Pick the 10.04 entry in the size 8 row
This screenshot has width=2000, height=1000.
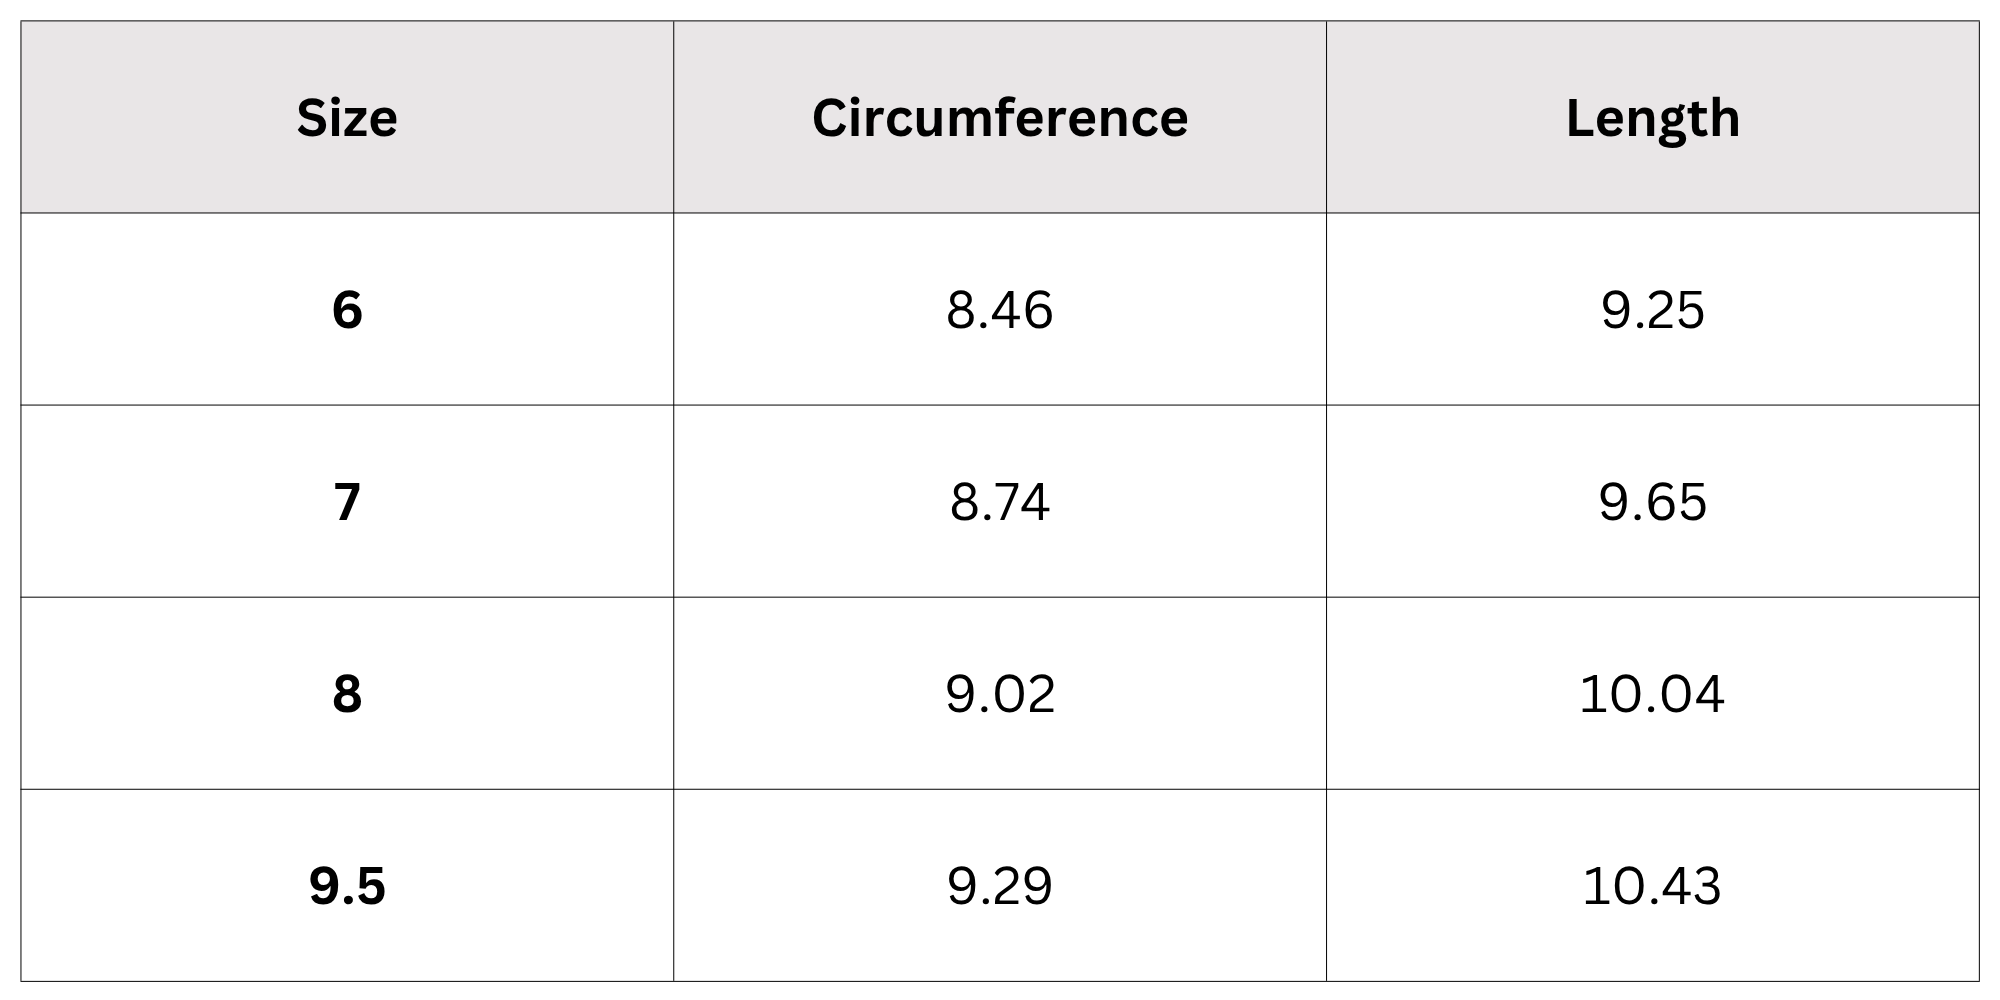coord(1653,693)
